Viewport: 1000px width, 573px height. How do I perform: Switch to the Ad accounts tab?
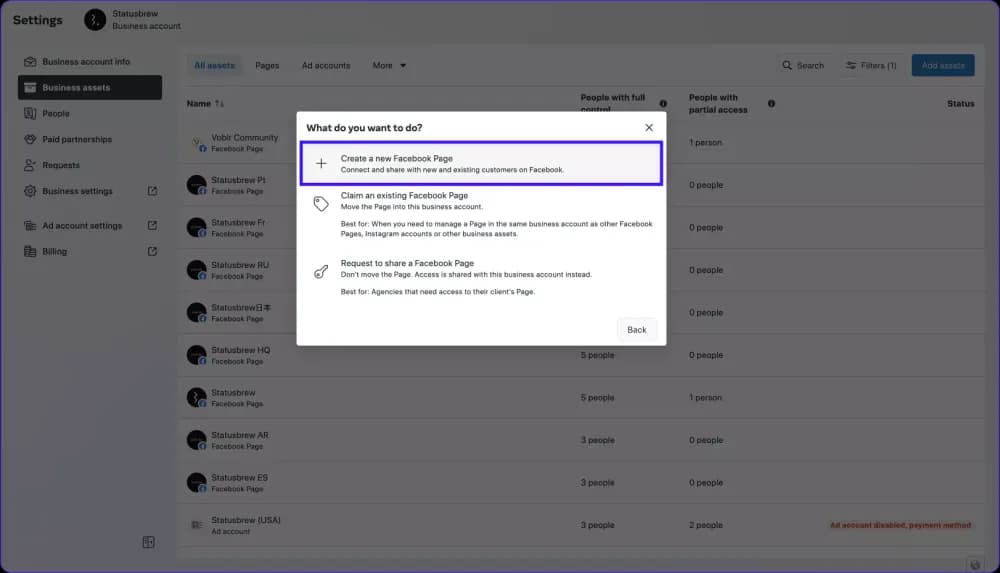pyautogui.click(x=326, y=66)
